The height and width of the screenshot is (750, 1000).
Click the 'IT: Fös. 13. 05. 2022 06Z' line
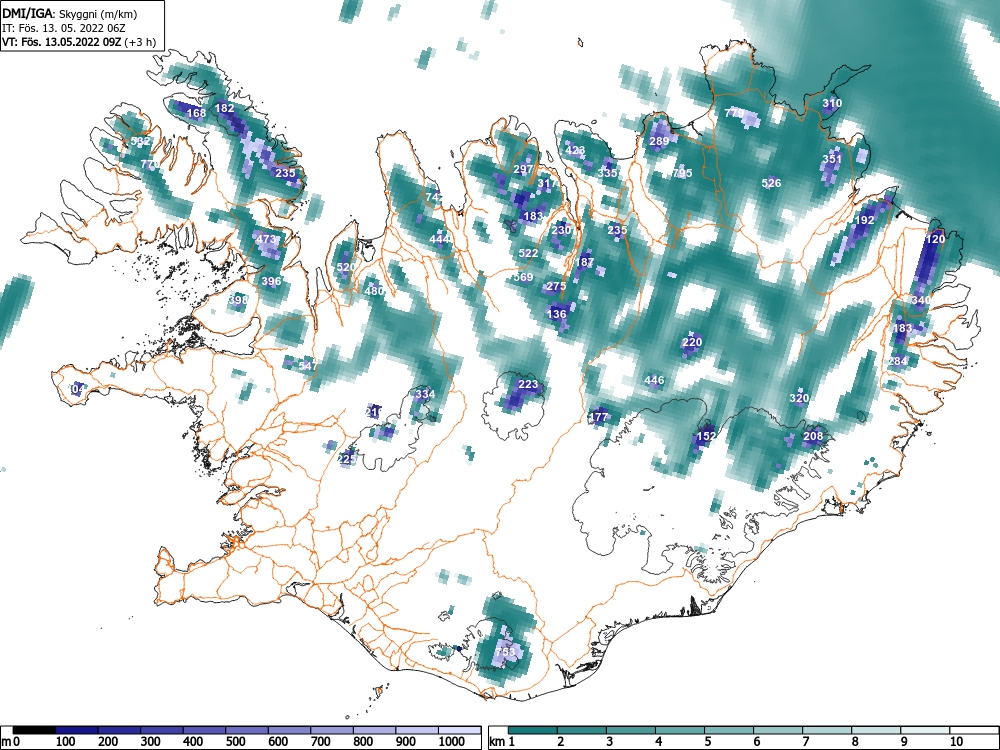(x=62, y=28)
